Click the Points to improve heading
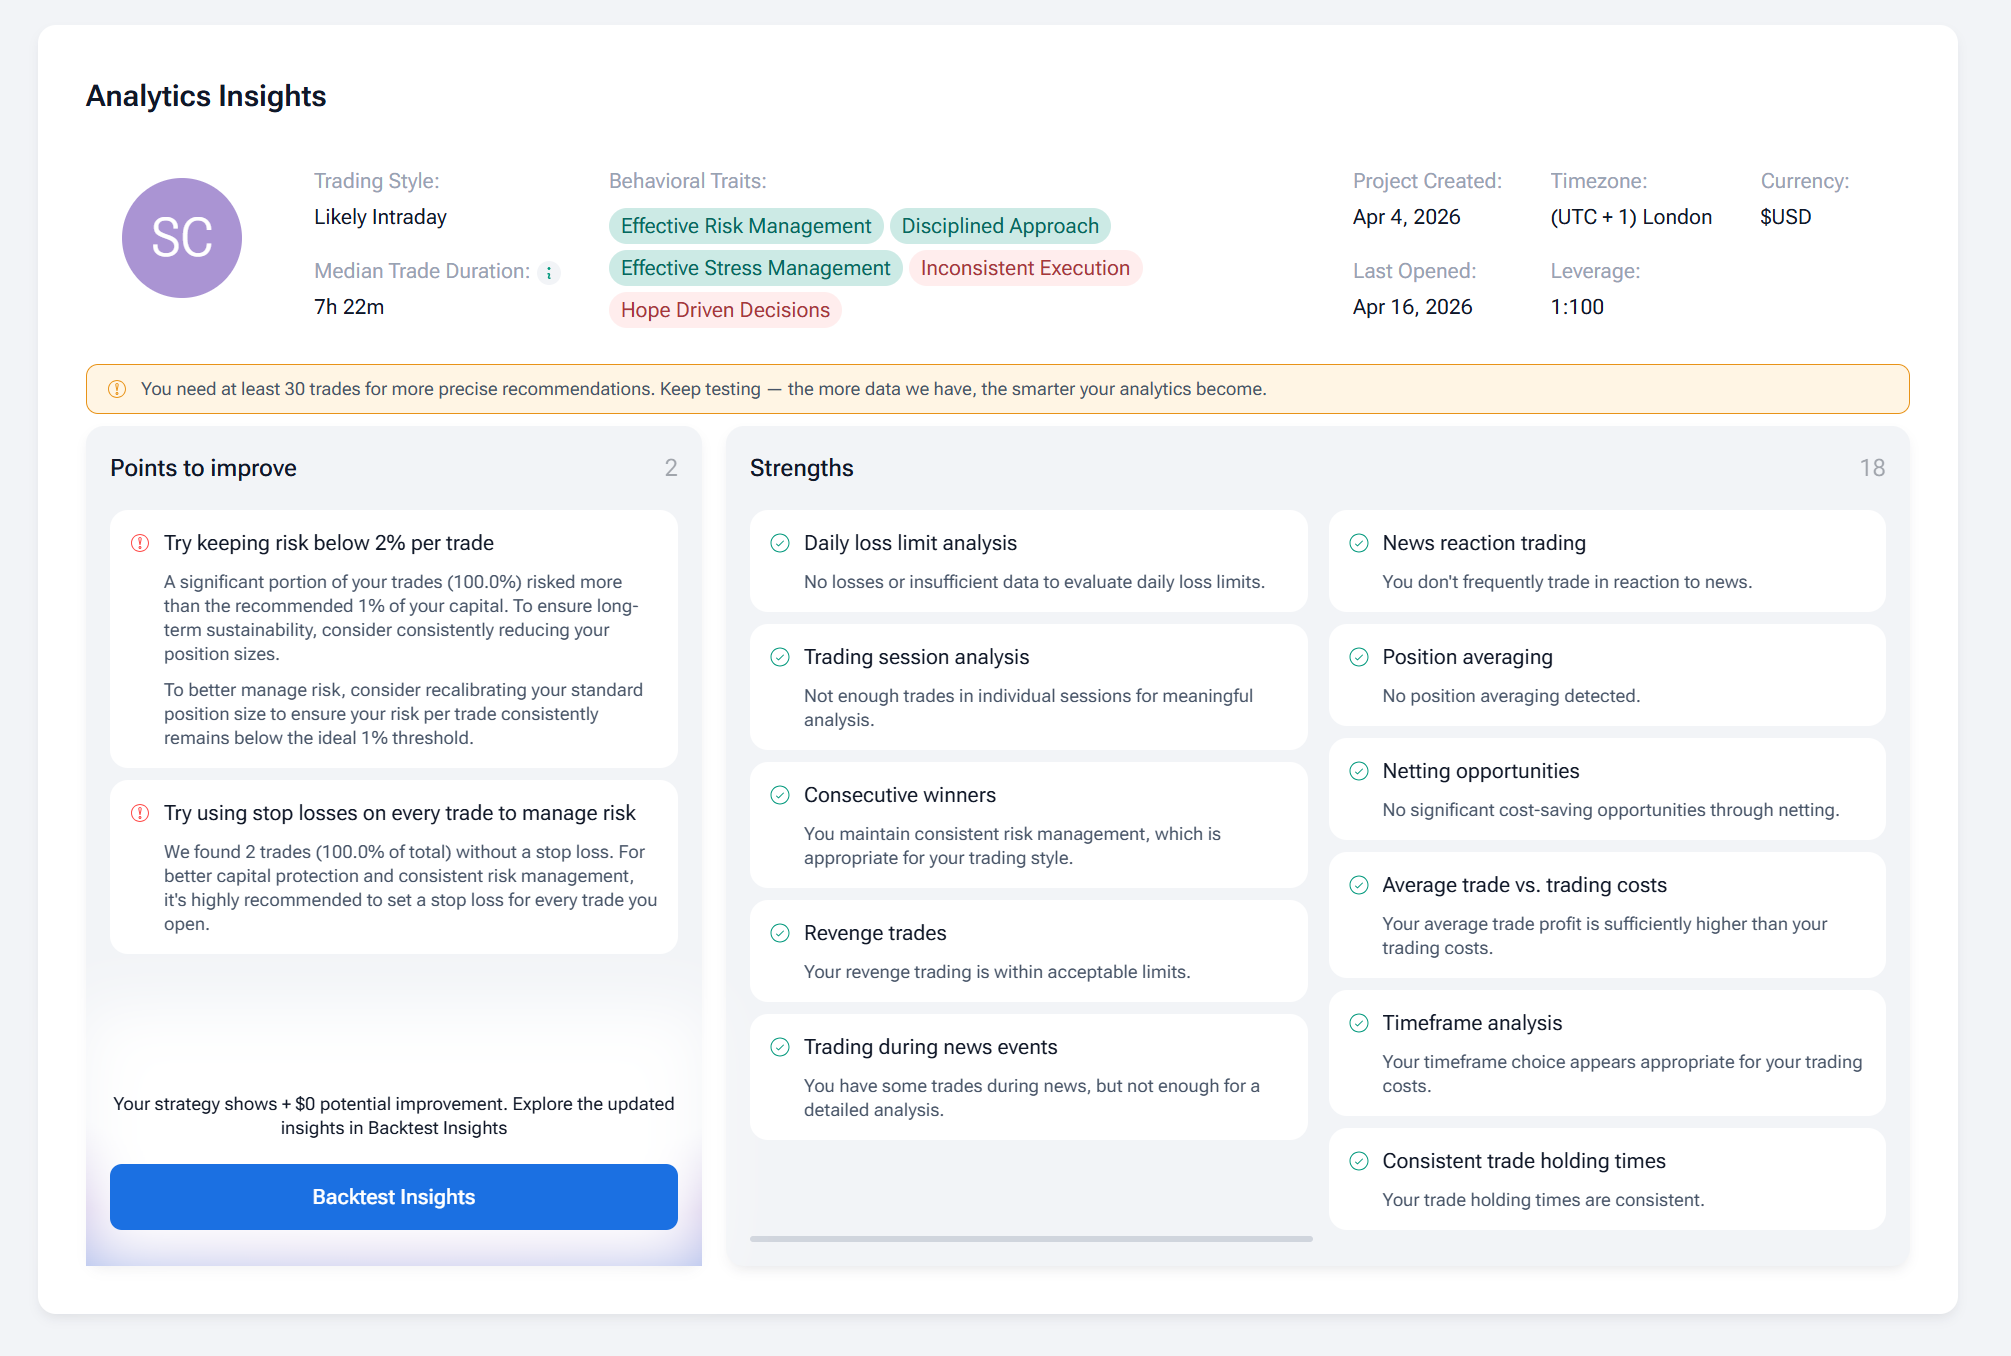Viewport: 2011px width, 1356px height. click(203, 468)
